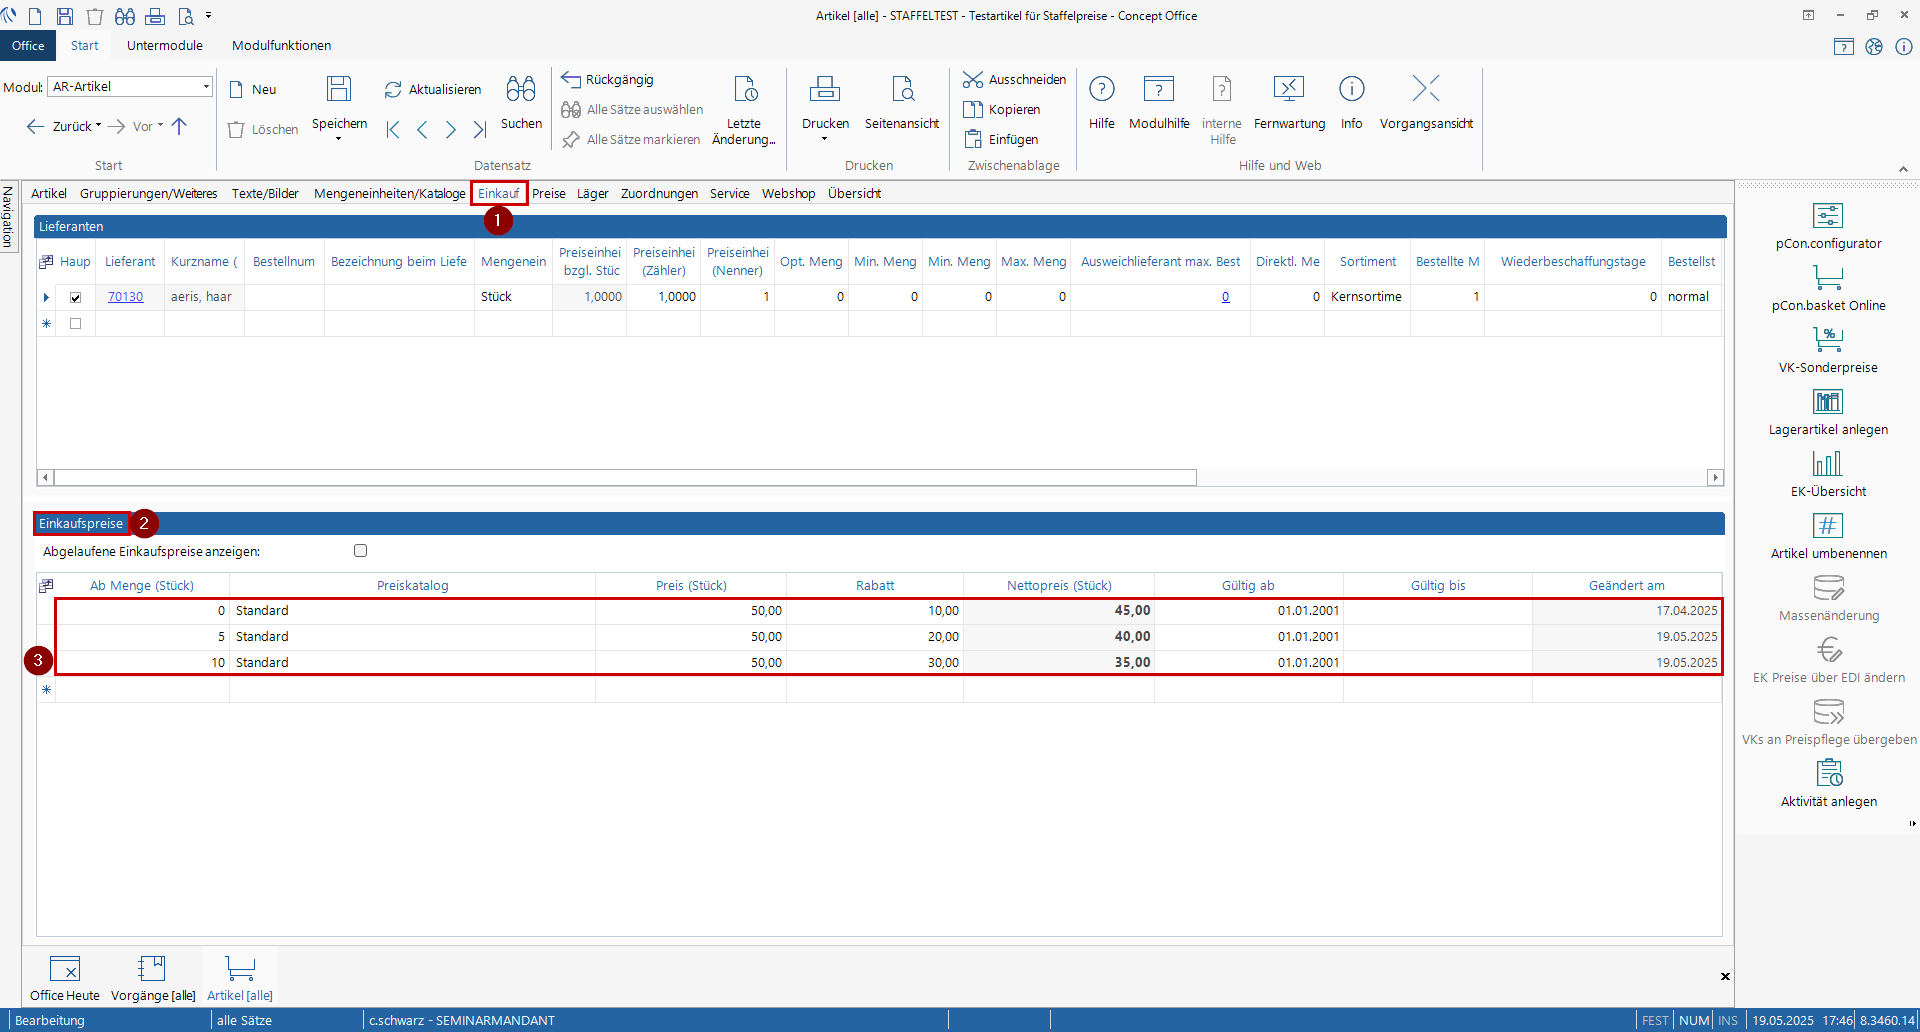Tick the checkbox in the new supplier row
This screenshot has width=1920, height=1032.
pyautogui.click(x=75, y=324)
